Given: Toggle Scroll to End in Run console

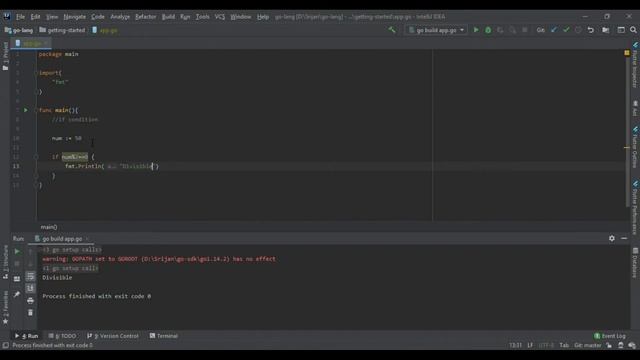Looking at the screenshot, I should click(x=30, y=288).
